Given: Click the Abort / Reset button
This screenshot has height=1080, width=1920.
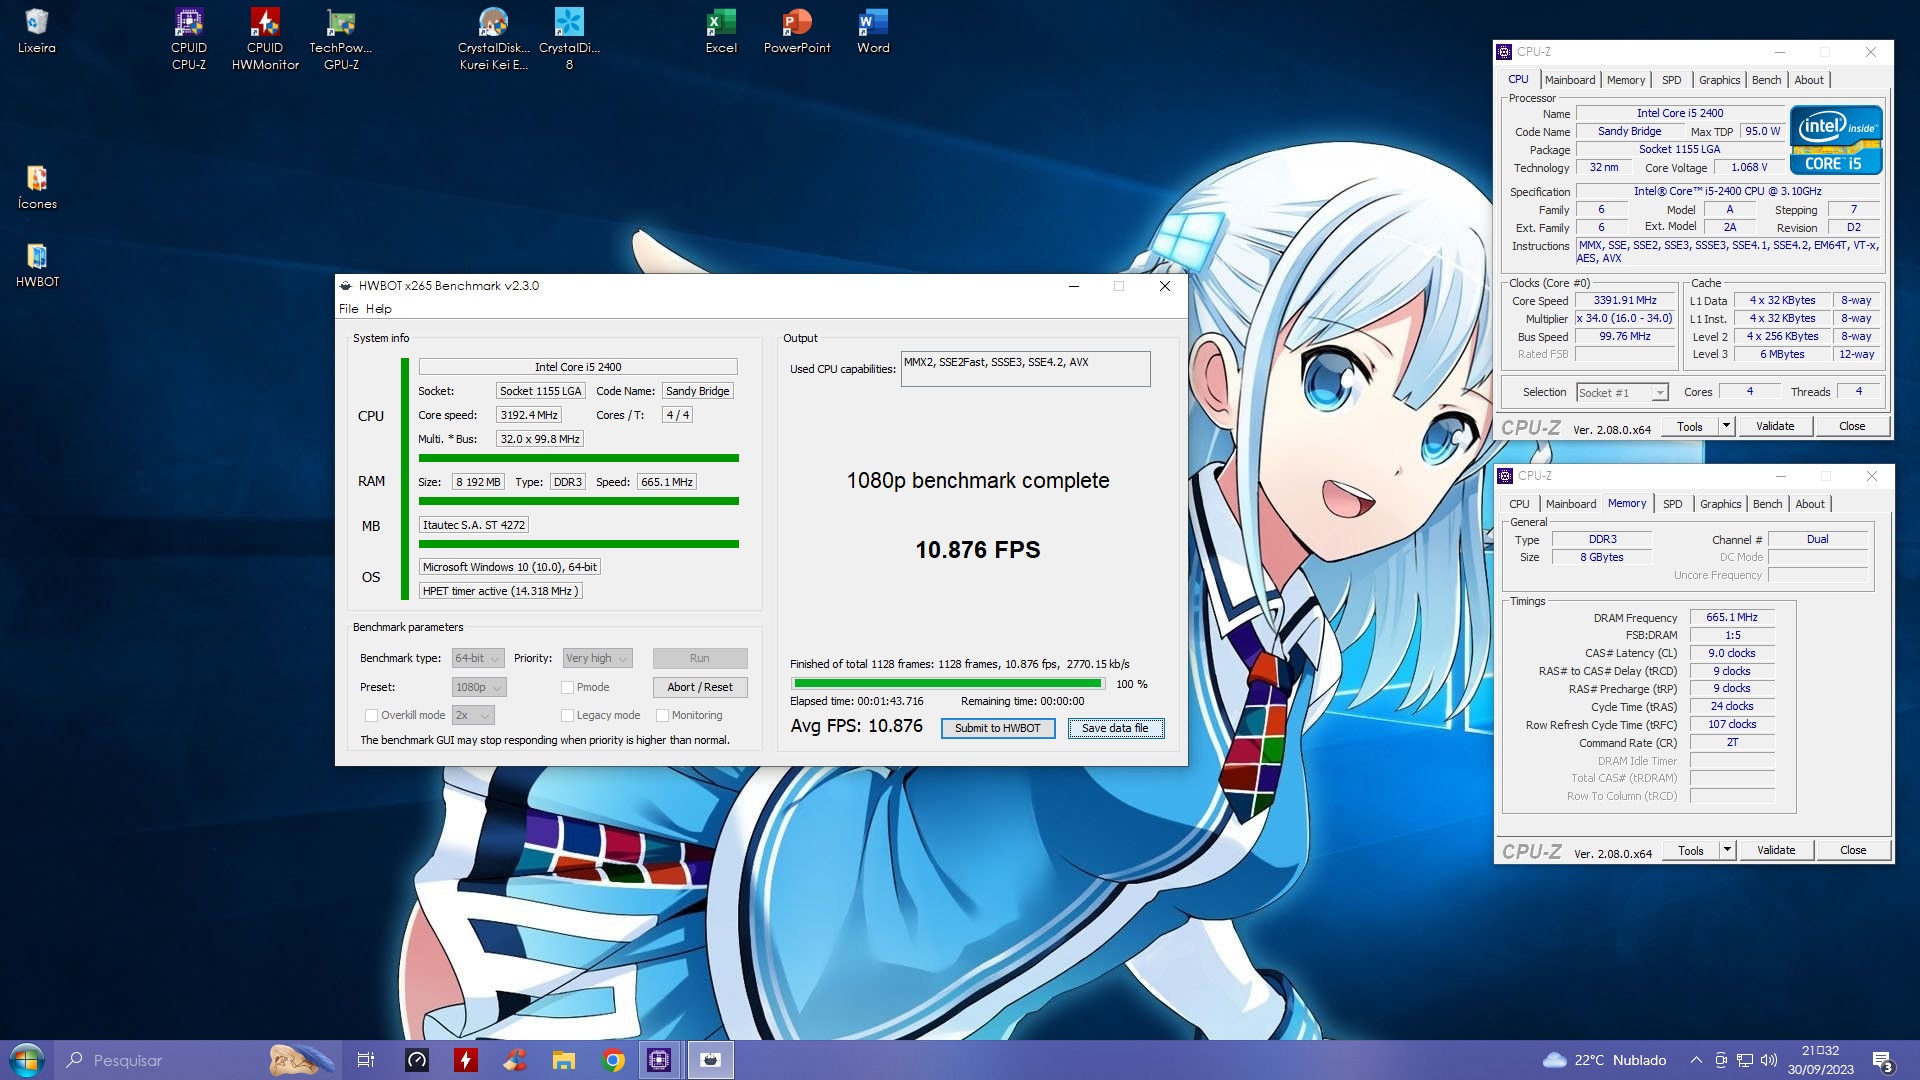Looking at the screenshot, I should tap(700, 687).
